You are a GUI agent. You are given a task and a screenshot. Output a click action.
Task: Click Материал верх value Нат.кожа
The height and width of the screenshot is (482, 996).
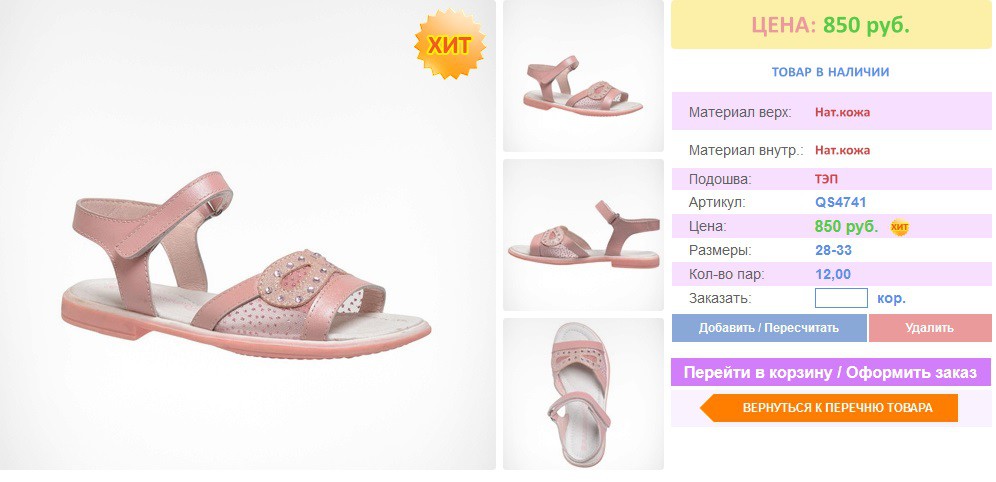coord(842,112)
